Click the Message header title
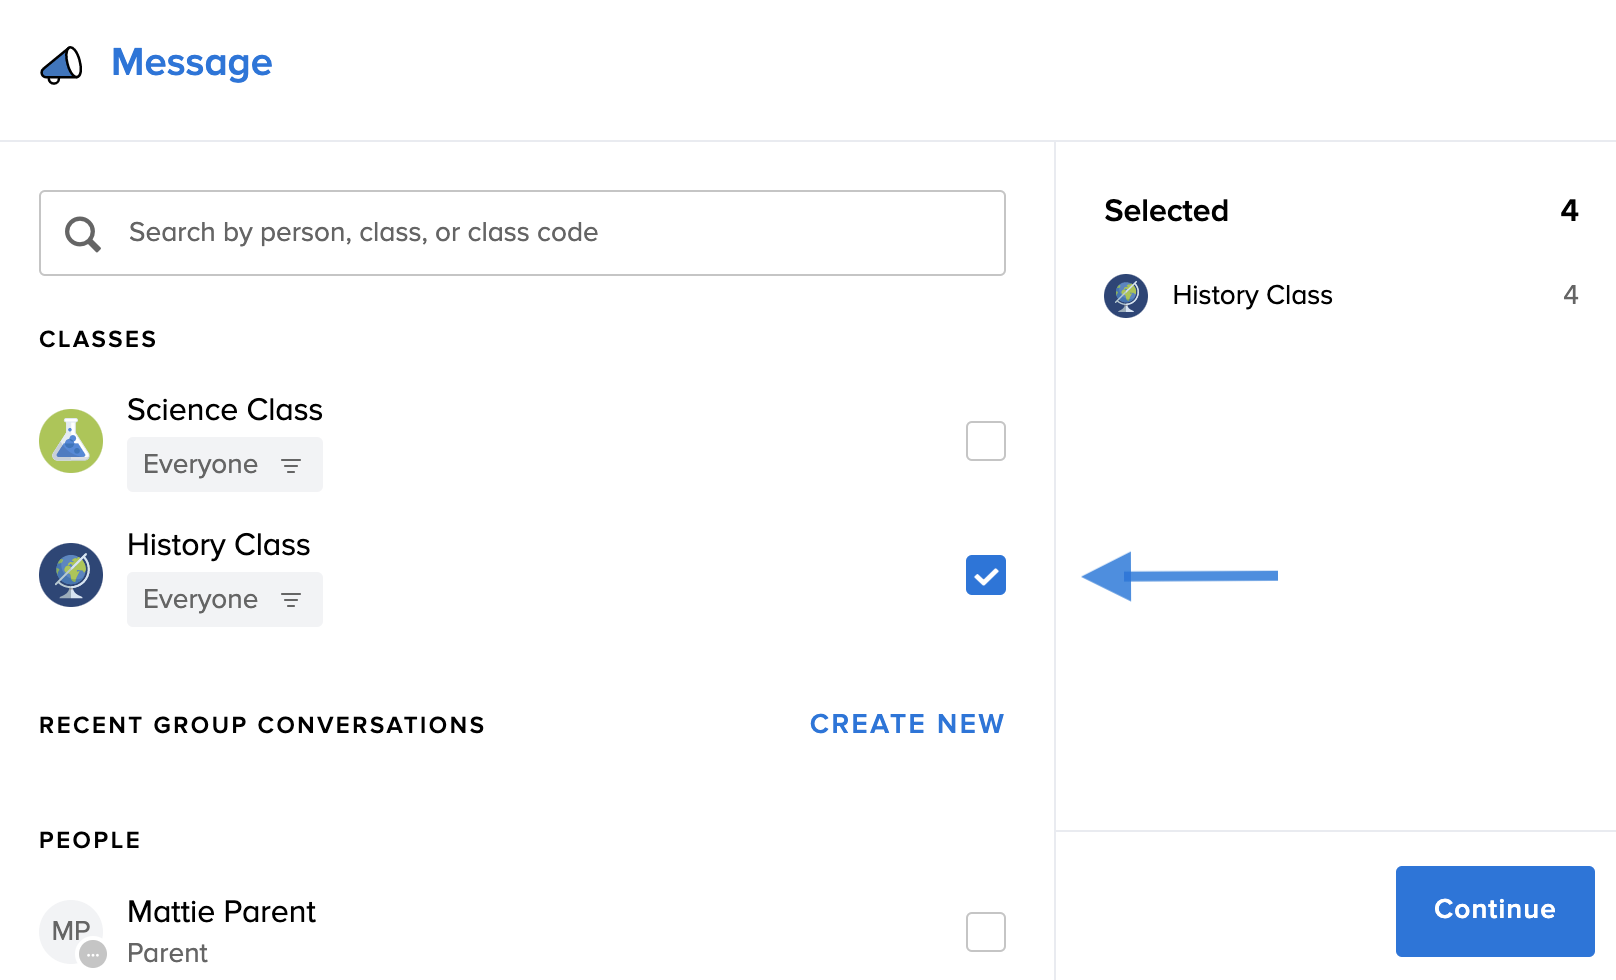The height and width of the screenshot is (980, 1616). tap(192, 63)
